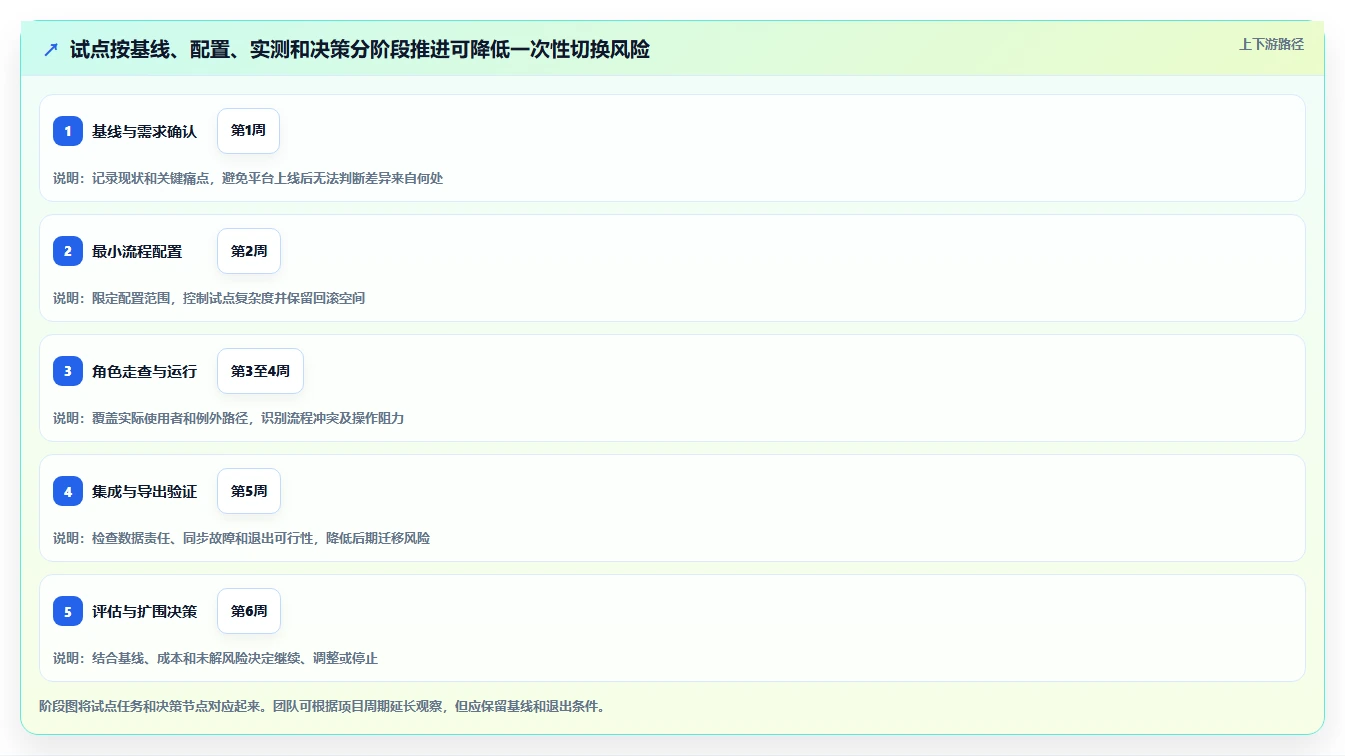Image resolution: width=1345 pixels, height=756 pixels.
Task: Click the description starting 记录现状和关键痛点
Action: (x=248, y=178)
